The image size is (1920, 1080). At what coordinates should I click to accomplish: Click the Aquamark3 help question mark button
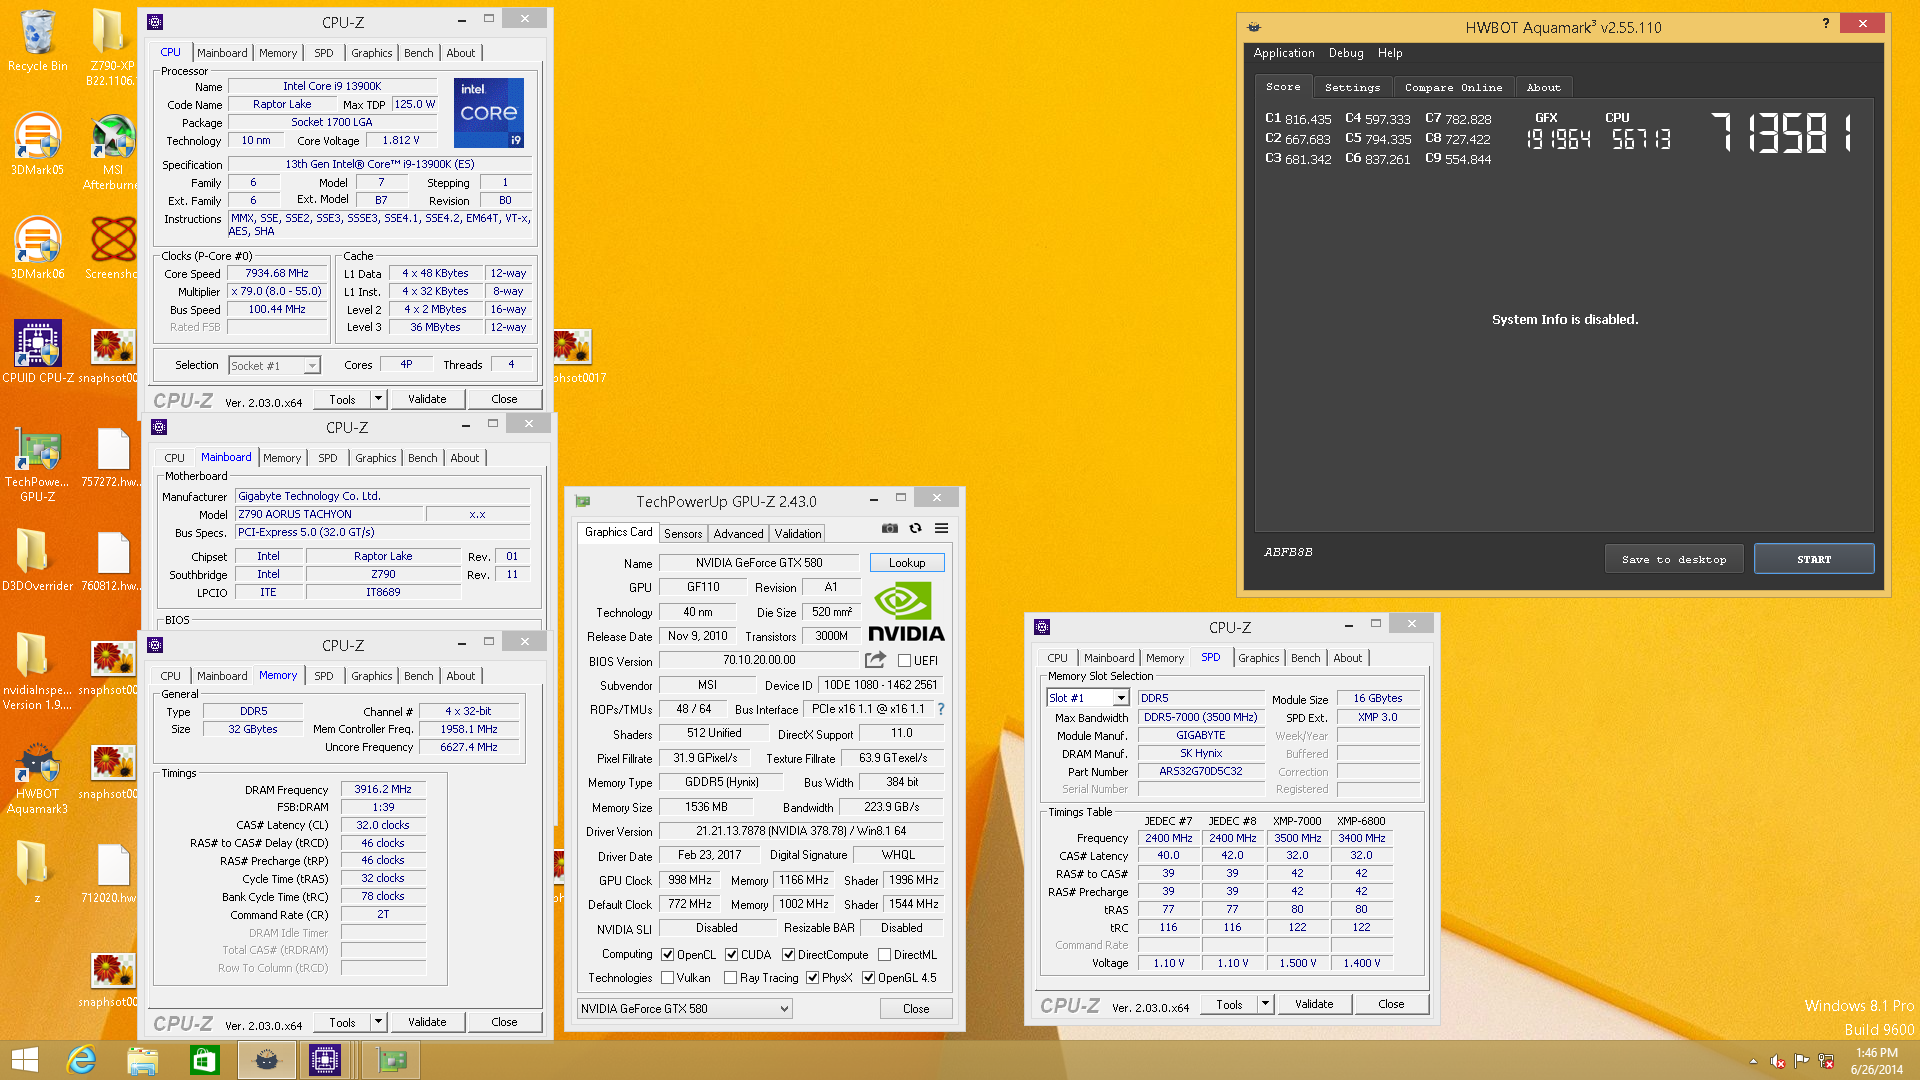1826,23
